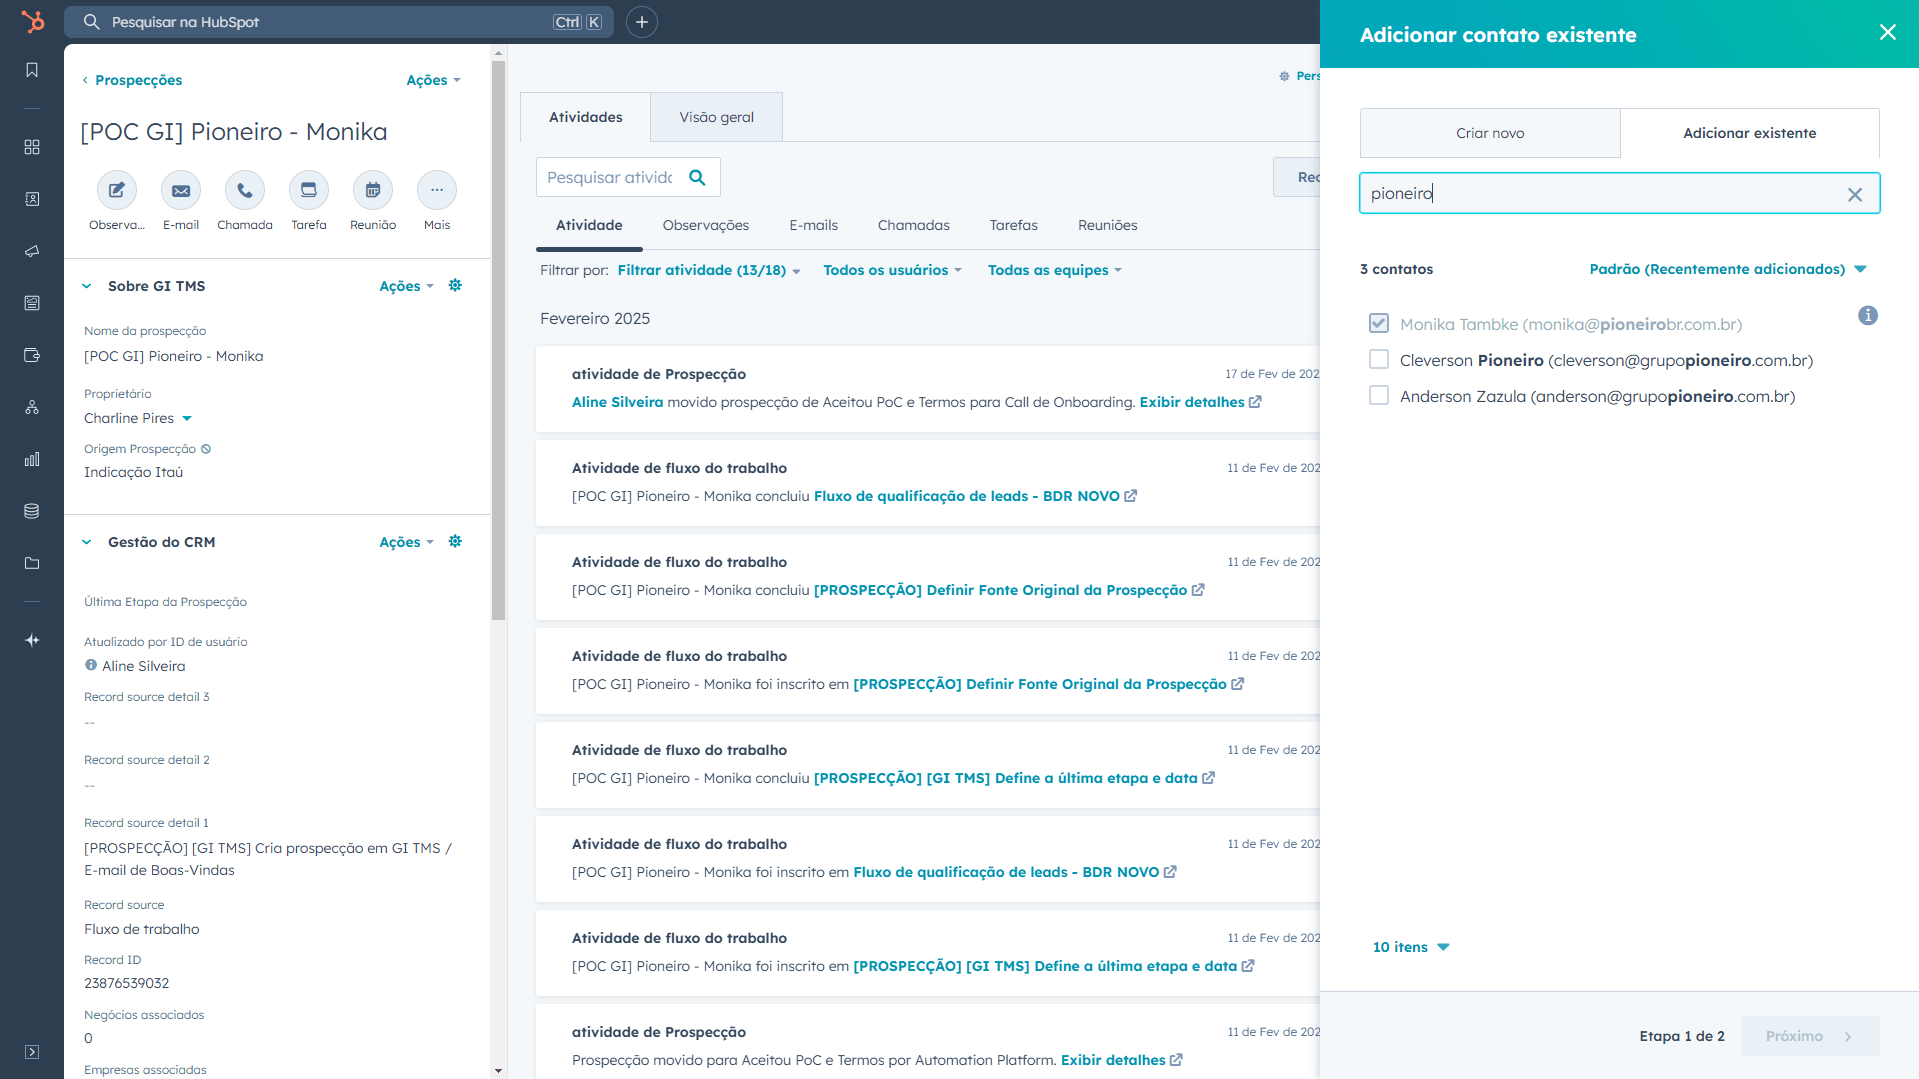Open the Todas as equipes filter
Viewport: 1919px width, 1079px height.
1055,270
